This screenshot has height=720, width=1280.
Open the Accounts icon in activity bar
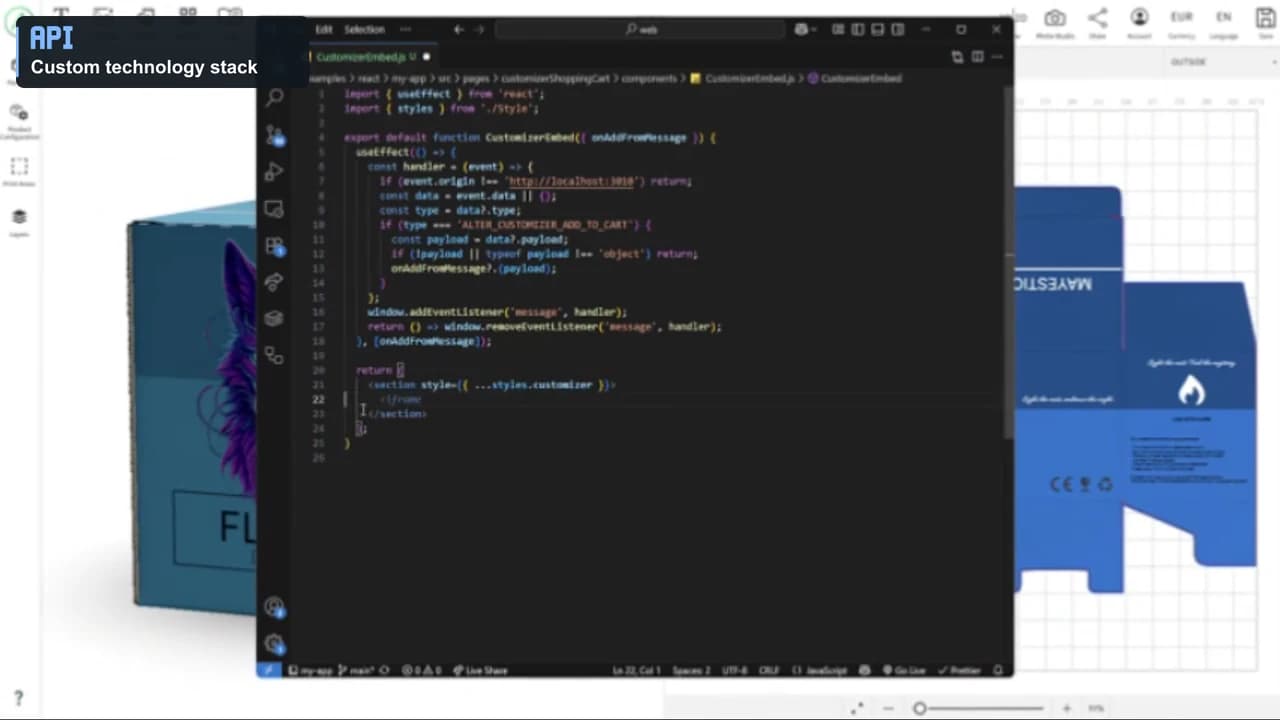(x=274, y=607)
